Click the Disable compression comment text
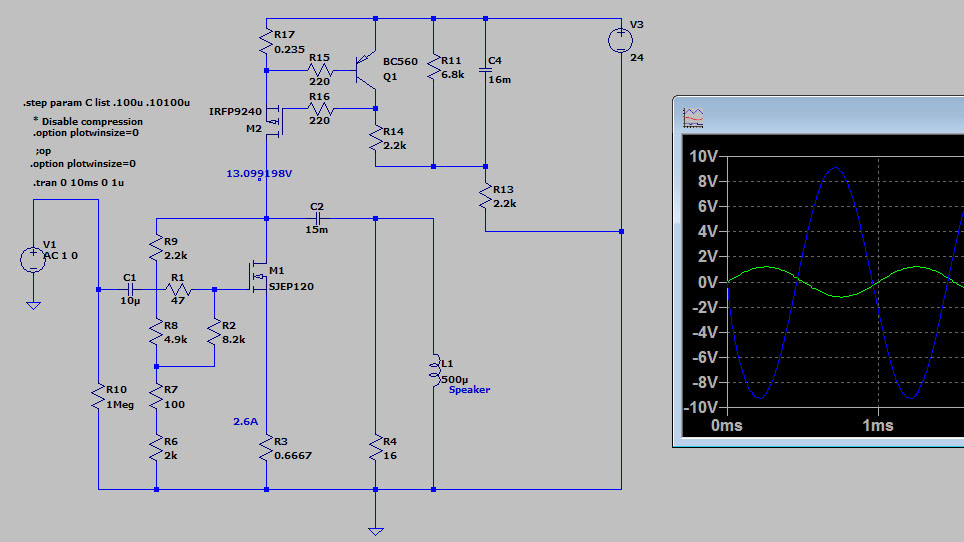This screenshot has height=542, width=964. 88,122
